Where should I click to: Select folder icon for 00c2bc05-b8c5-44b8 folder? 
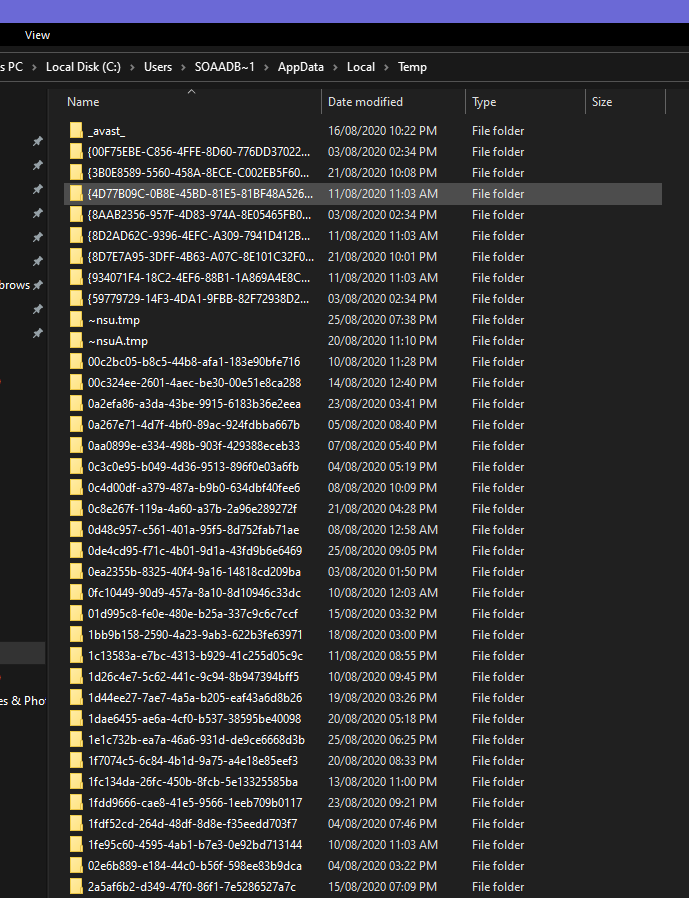pyautogui.click(x=77, y=362)
